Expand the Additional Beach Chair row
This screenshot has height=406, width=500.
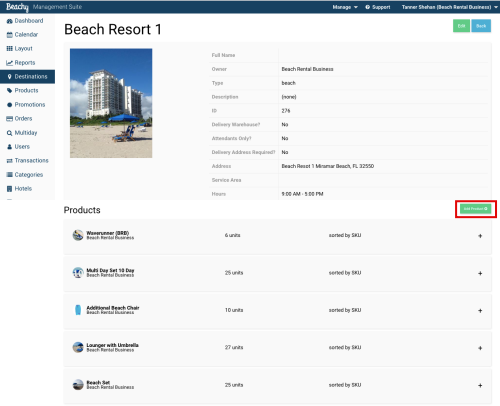tap(480, 310)
